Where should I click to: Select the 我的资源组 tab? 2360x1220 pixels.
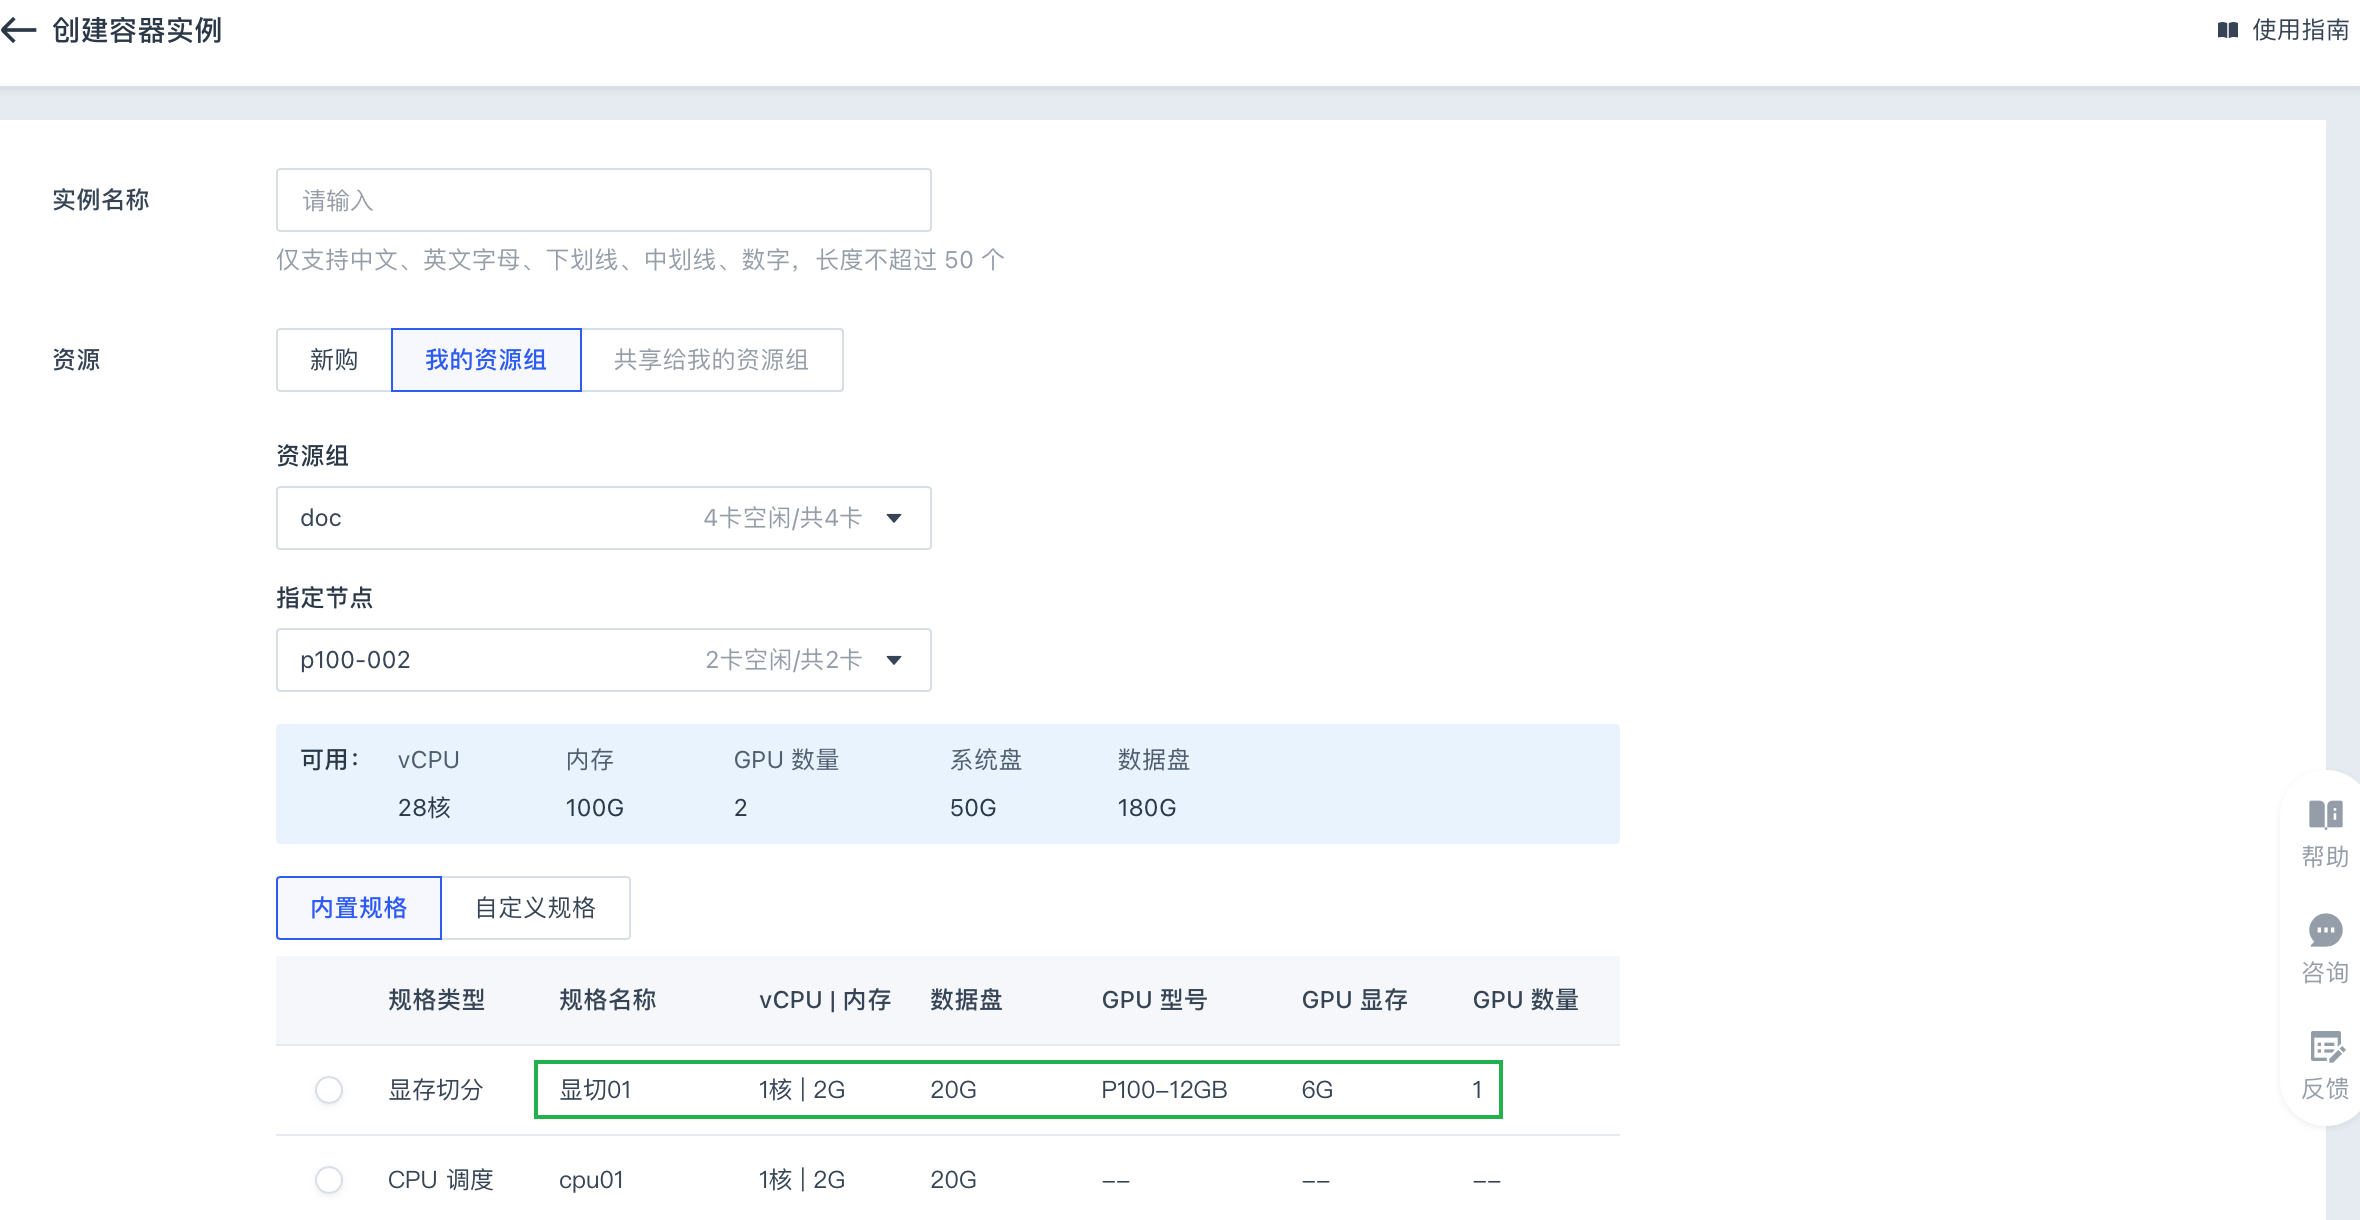[x=486, y=360]
